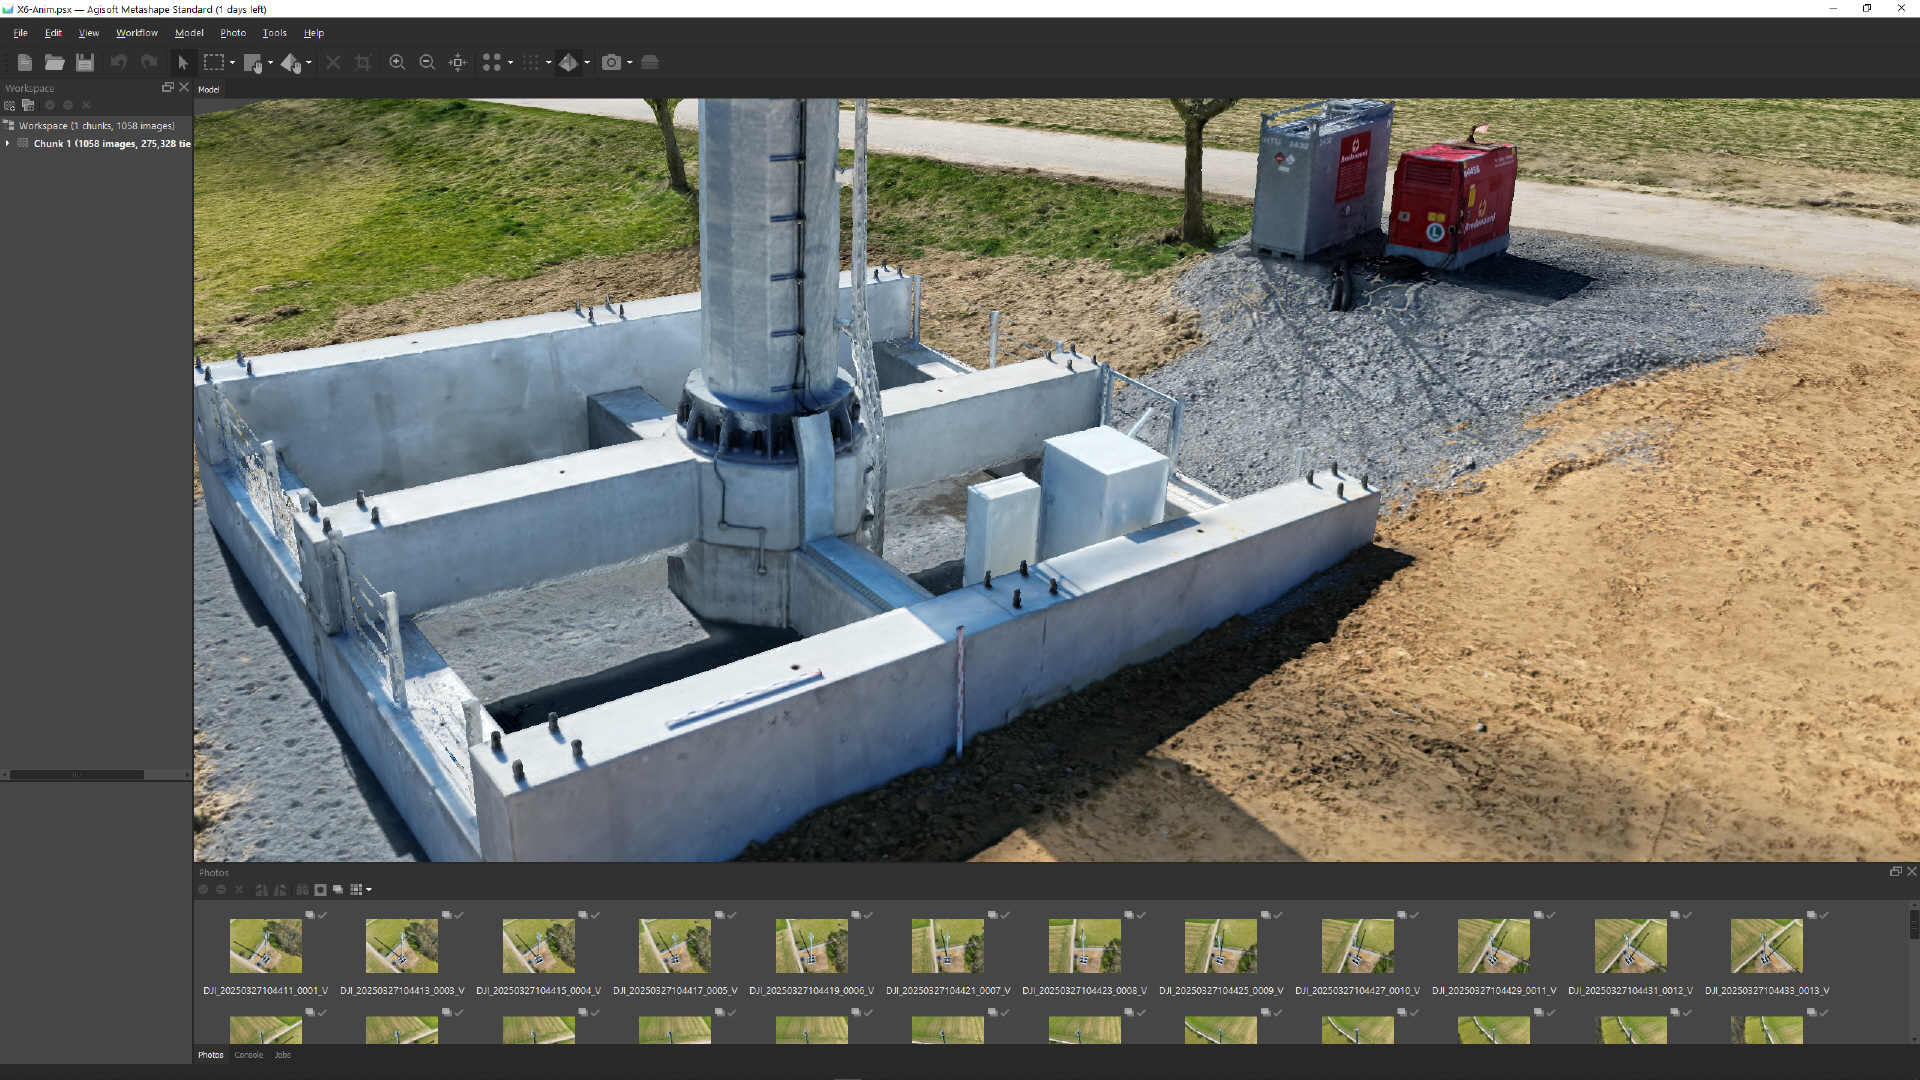The height and width of the screenshot is (1080, 1920).
Task: Click the Zoom Out magnifier icon
Action: point(427,62)
